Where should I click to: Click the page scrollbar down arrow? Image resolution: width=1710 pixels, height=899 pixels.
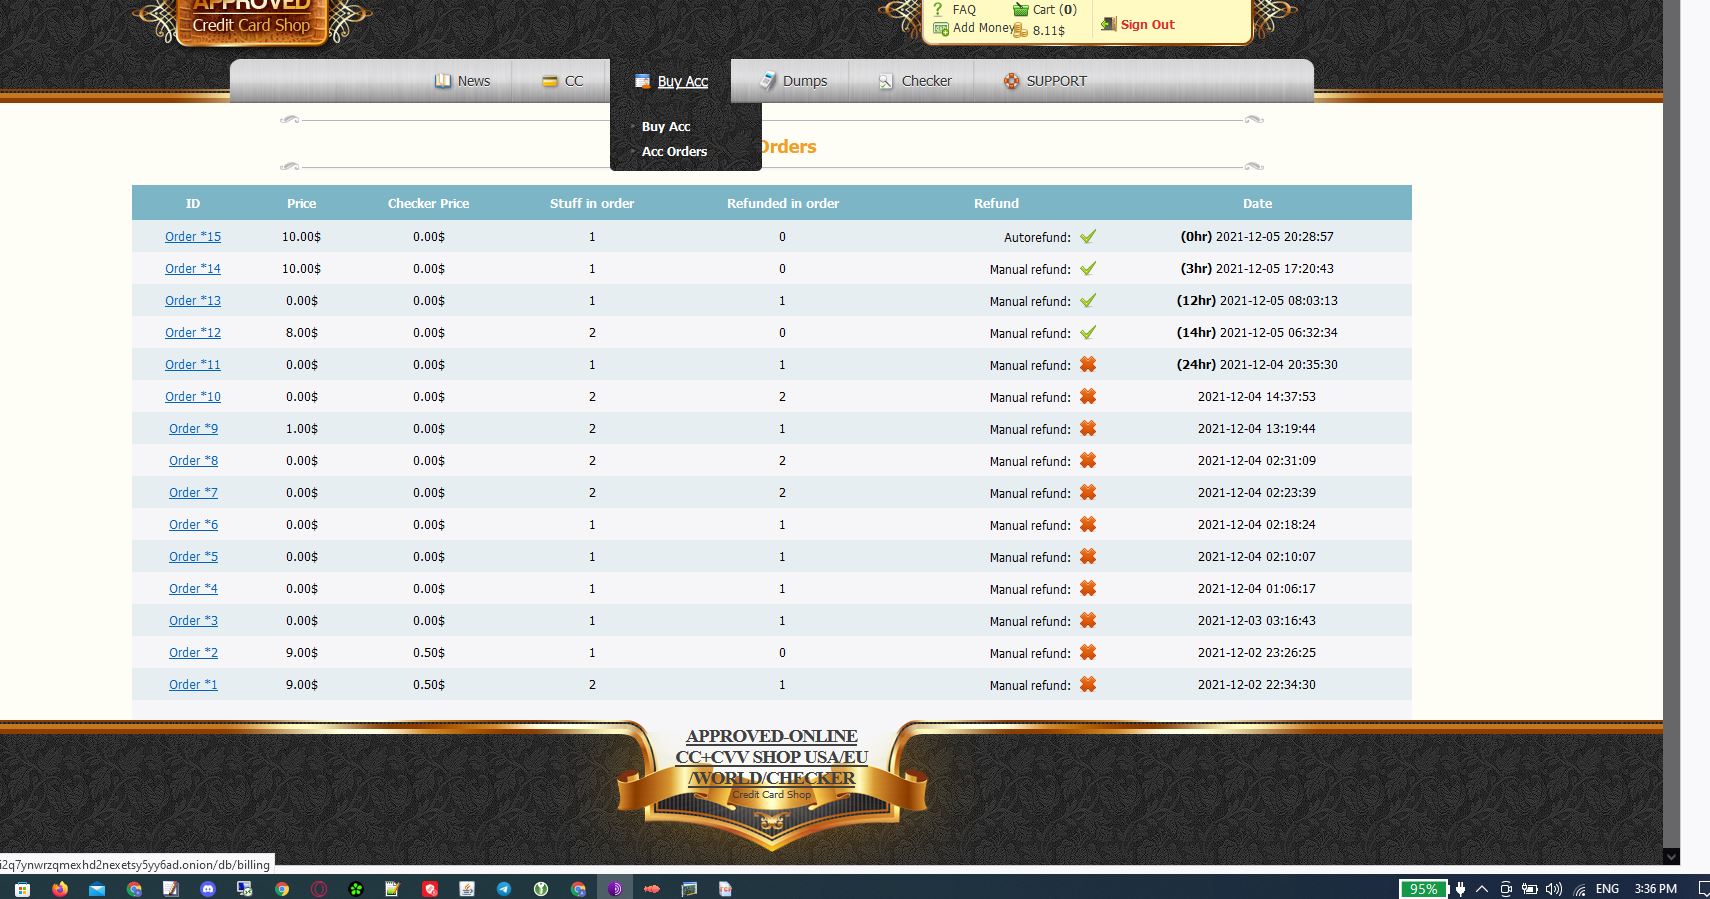tap(1671, 856)
